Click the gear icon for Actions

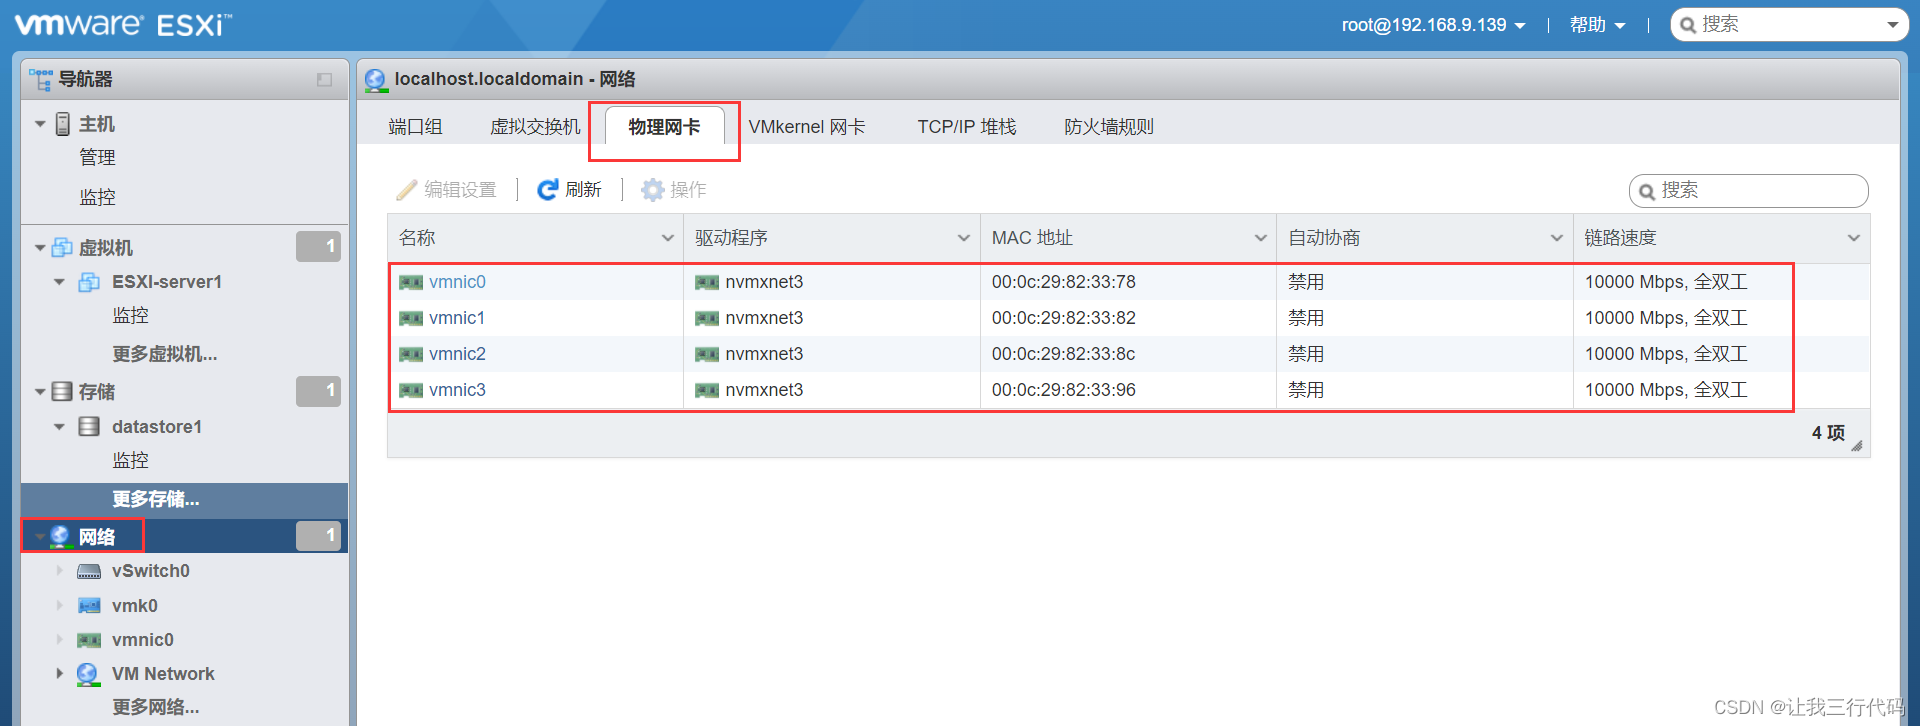pyautogui.click(x=652, y=190)
